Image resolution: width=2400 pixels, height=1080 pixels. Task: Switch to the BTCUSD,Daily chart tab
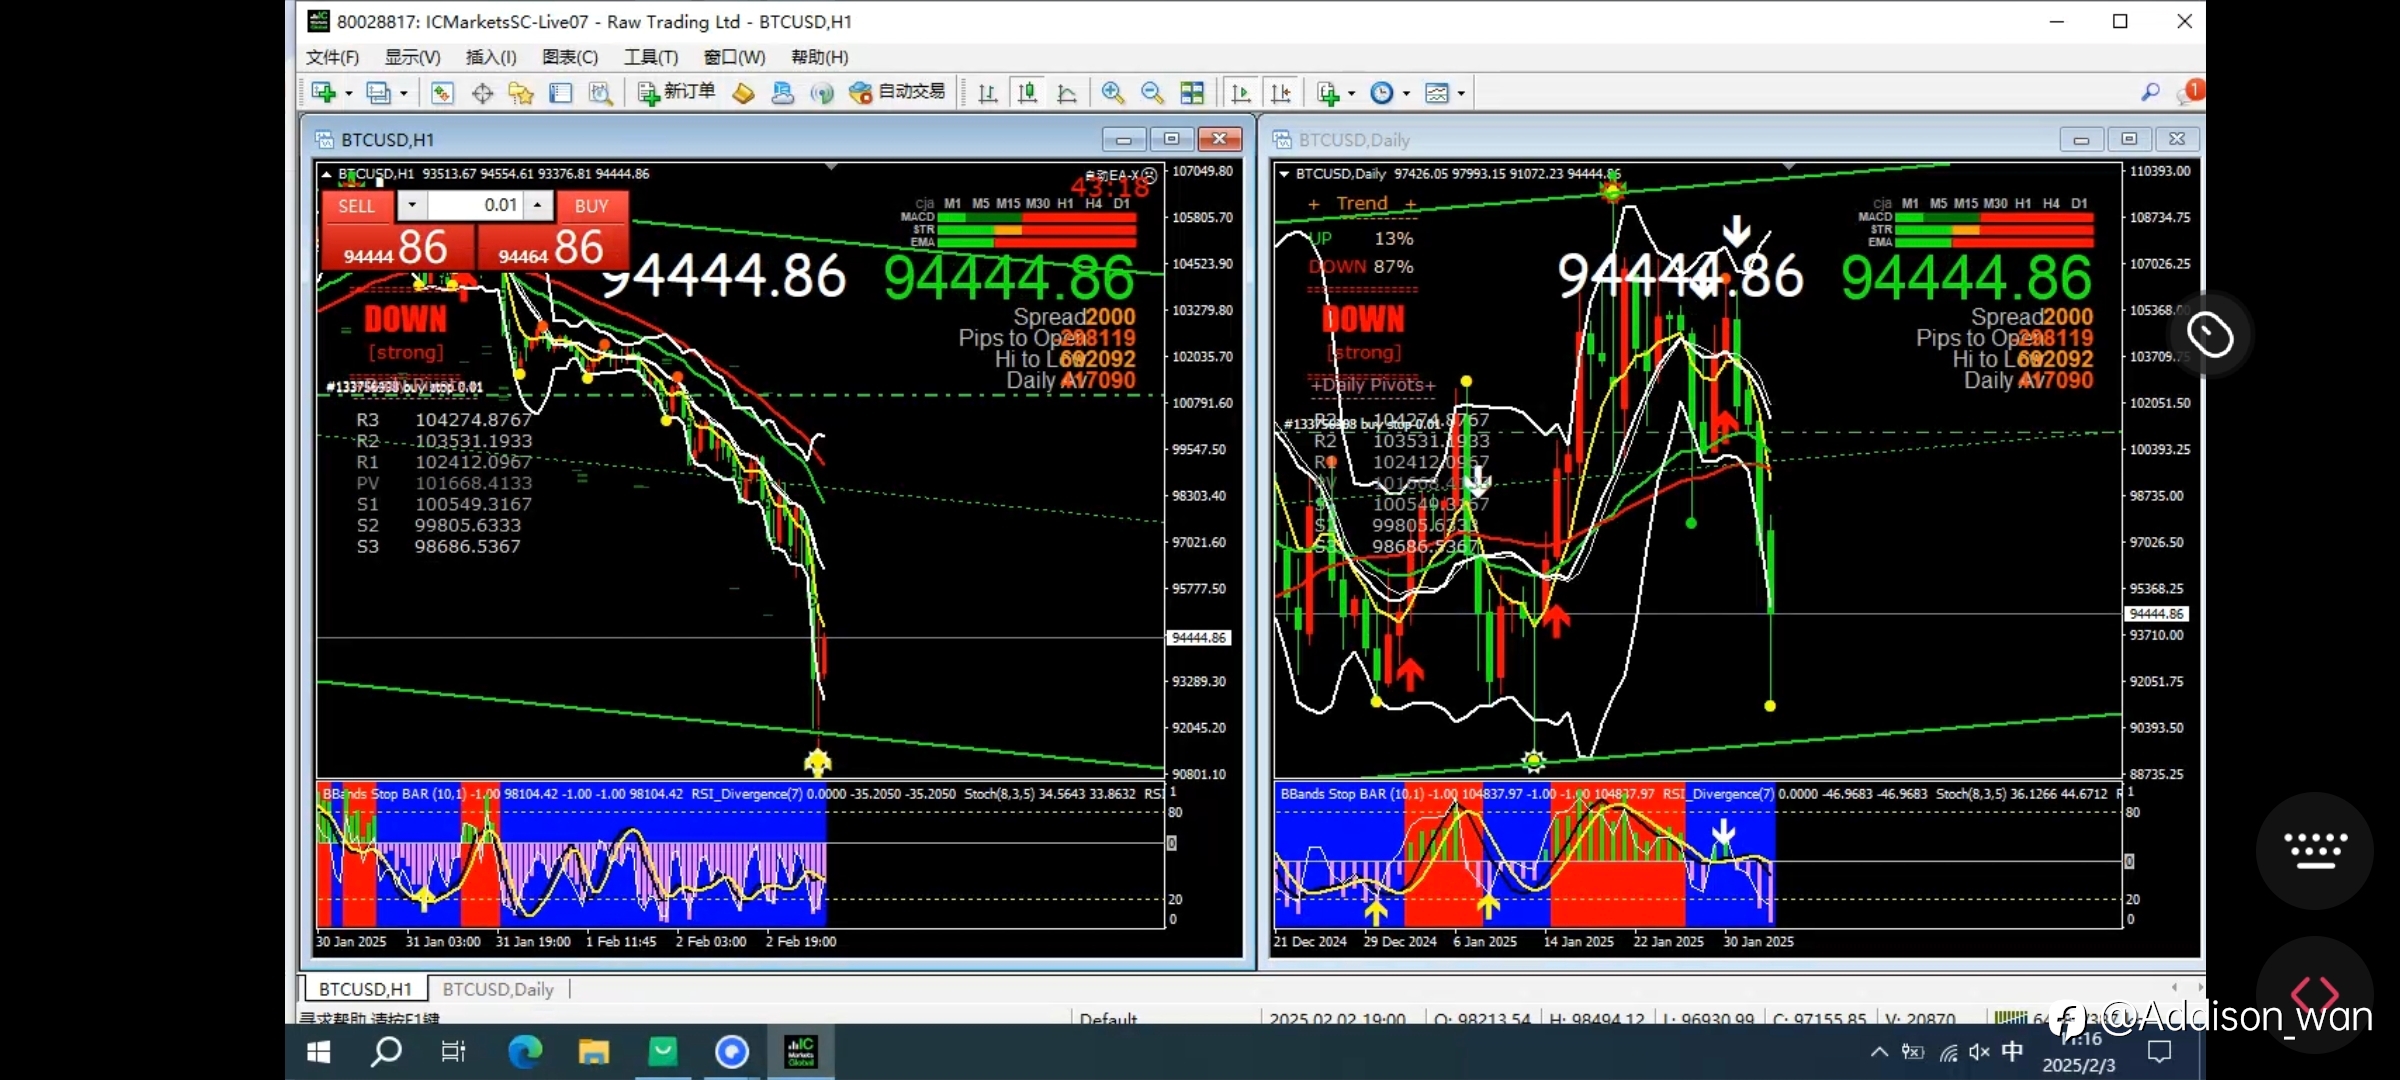click(x=498, y=989)
